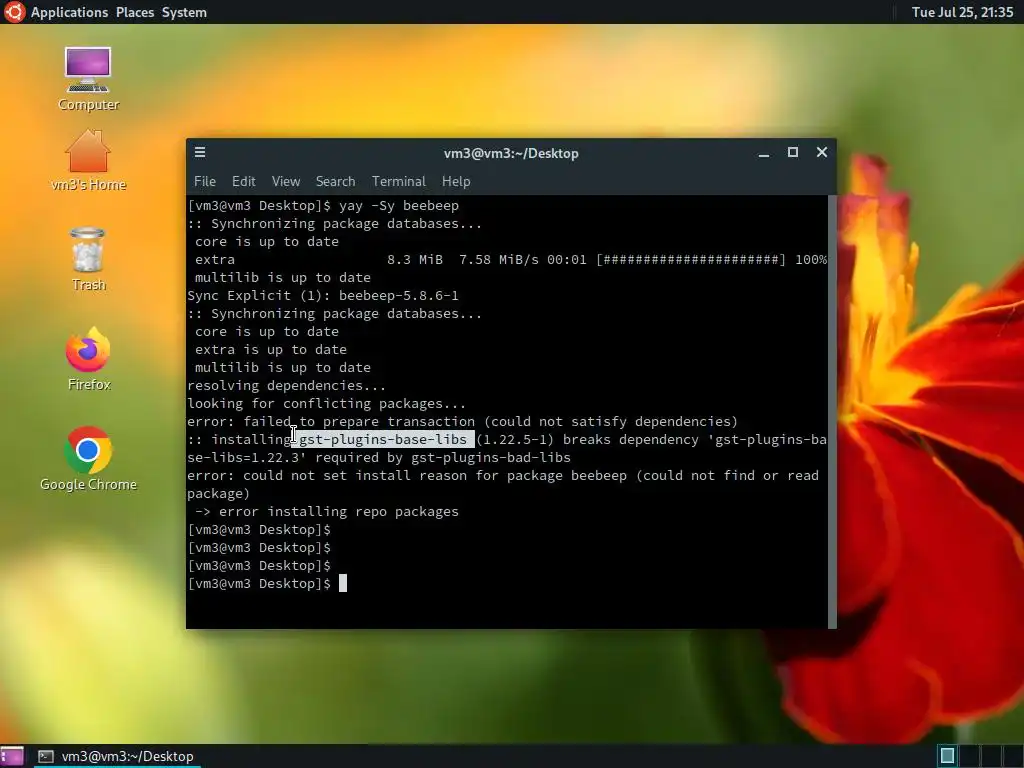Open the File menu in terminal
Image resolution: width=1024 pixels, height=768 pixels.
pyautogui.click(x=204, y=182)
